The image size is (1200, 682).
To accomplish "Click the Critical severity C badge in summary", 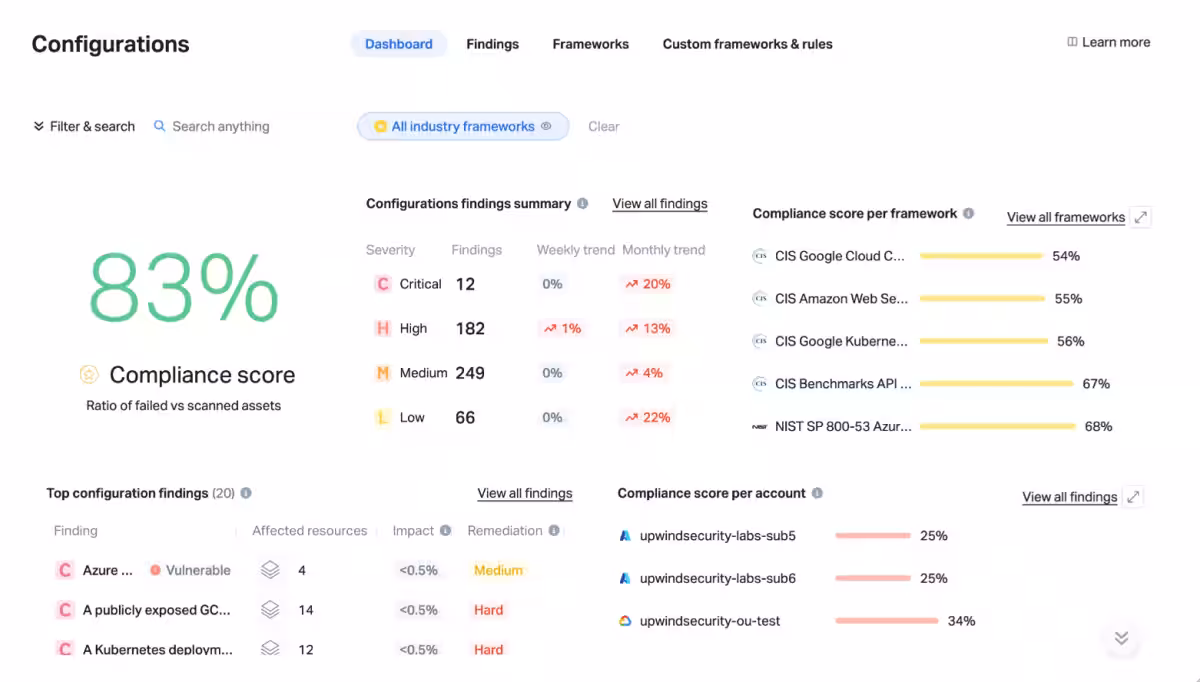I will (x=382, y=284).
